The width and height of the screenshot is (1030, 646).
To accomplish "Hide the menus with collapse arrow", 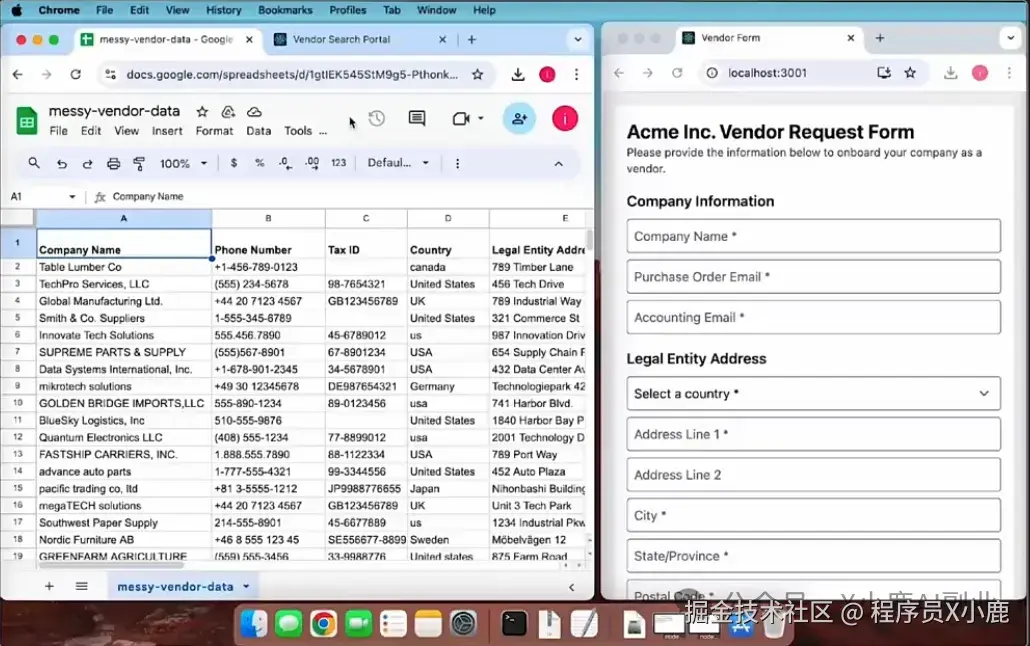I will (558, 164).
